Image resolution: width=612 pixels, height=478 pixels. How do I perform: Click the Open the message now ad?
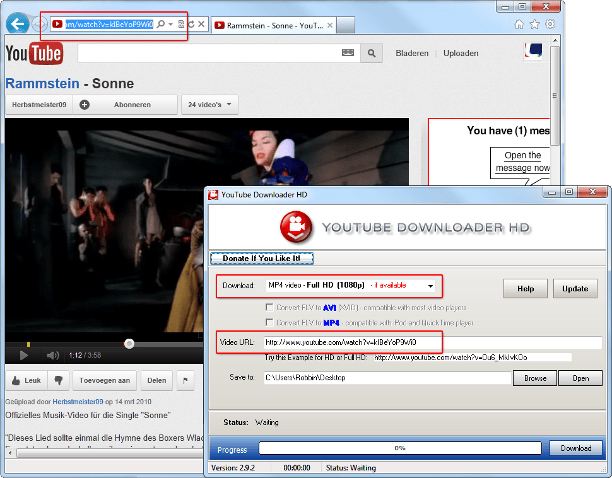point(522,162)
